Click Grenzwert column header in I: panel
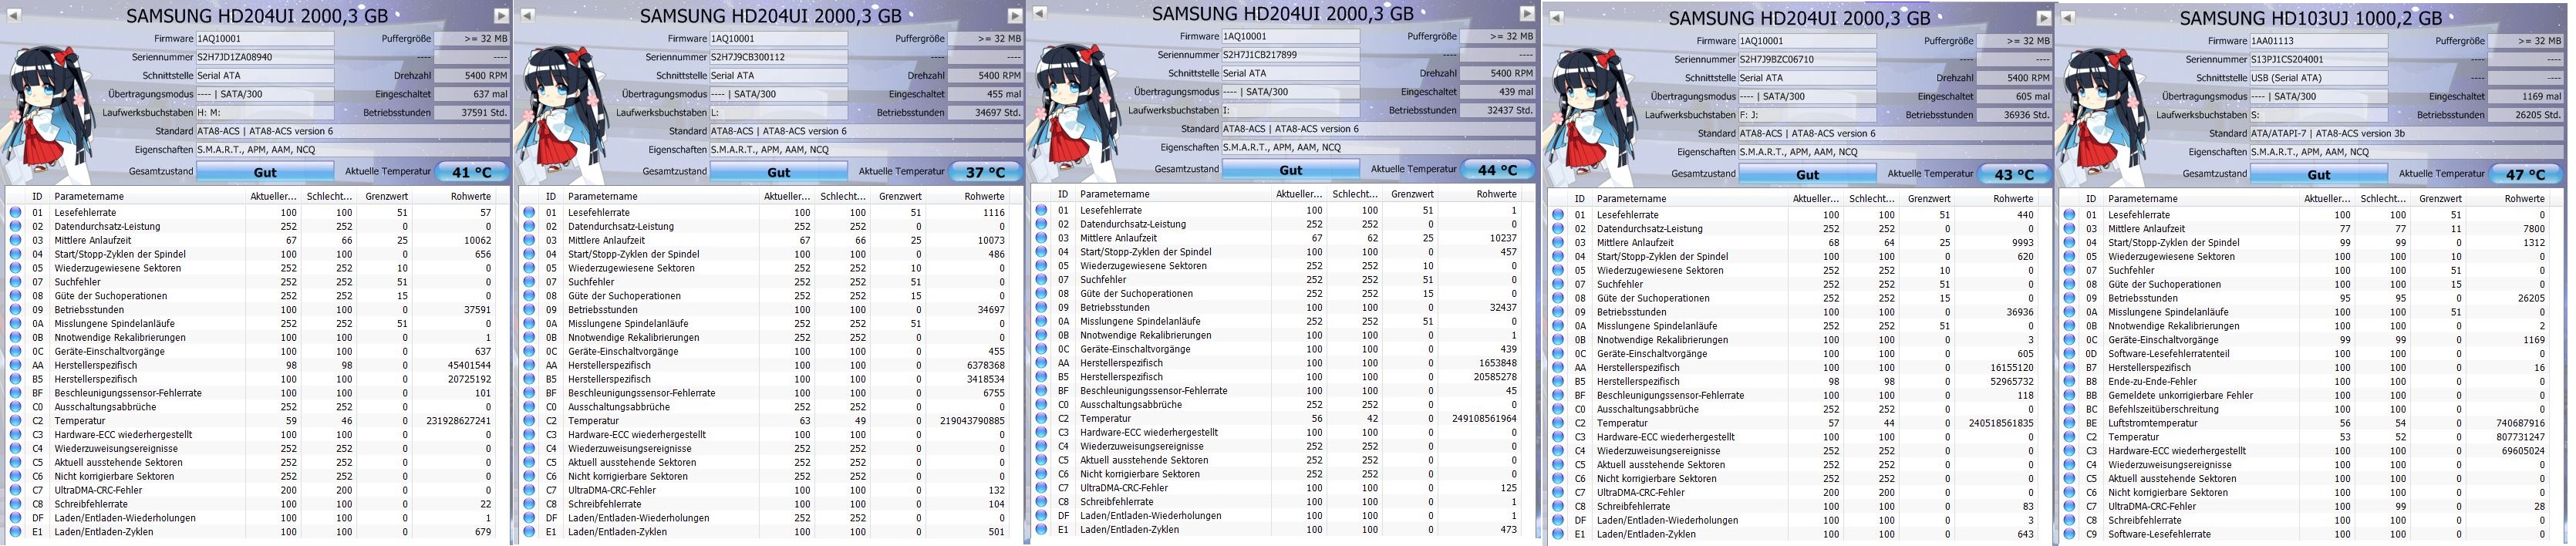The image size is (2576, 546). pyautogui.click(x=1412, y=194)
